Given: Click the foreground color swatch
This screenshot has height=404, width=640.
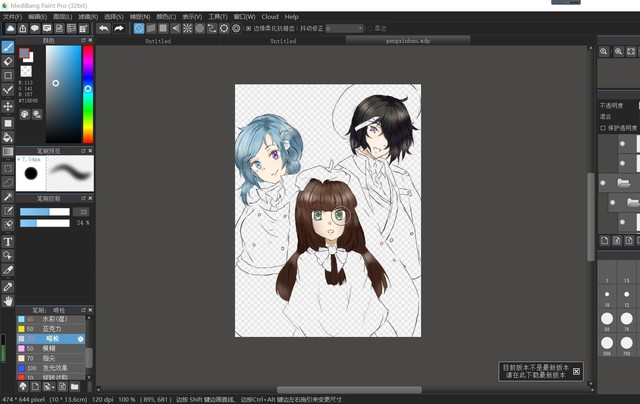Looking at the screenshot, I should click(23, 53).
